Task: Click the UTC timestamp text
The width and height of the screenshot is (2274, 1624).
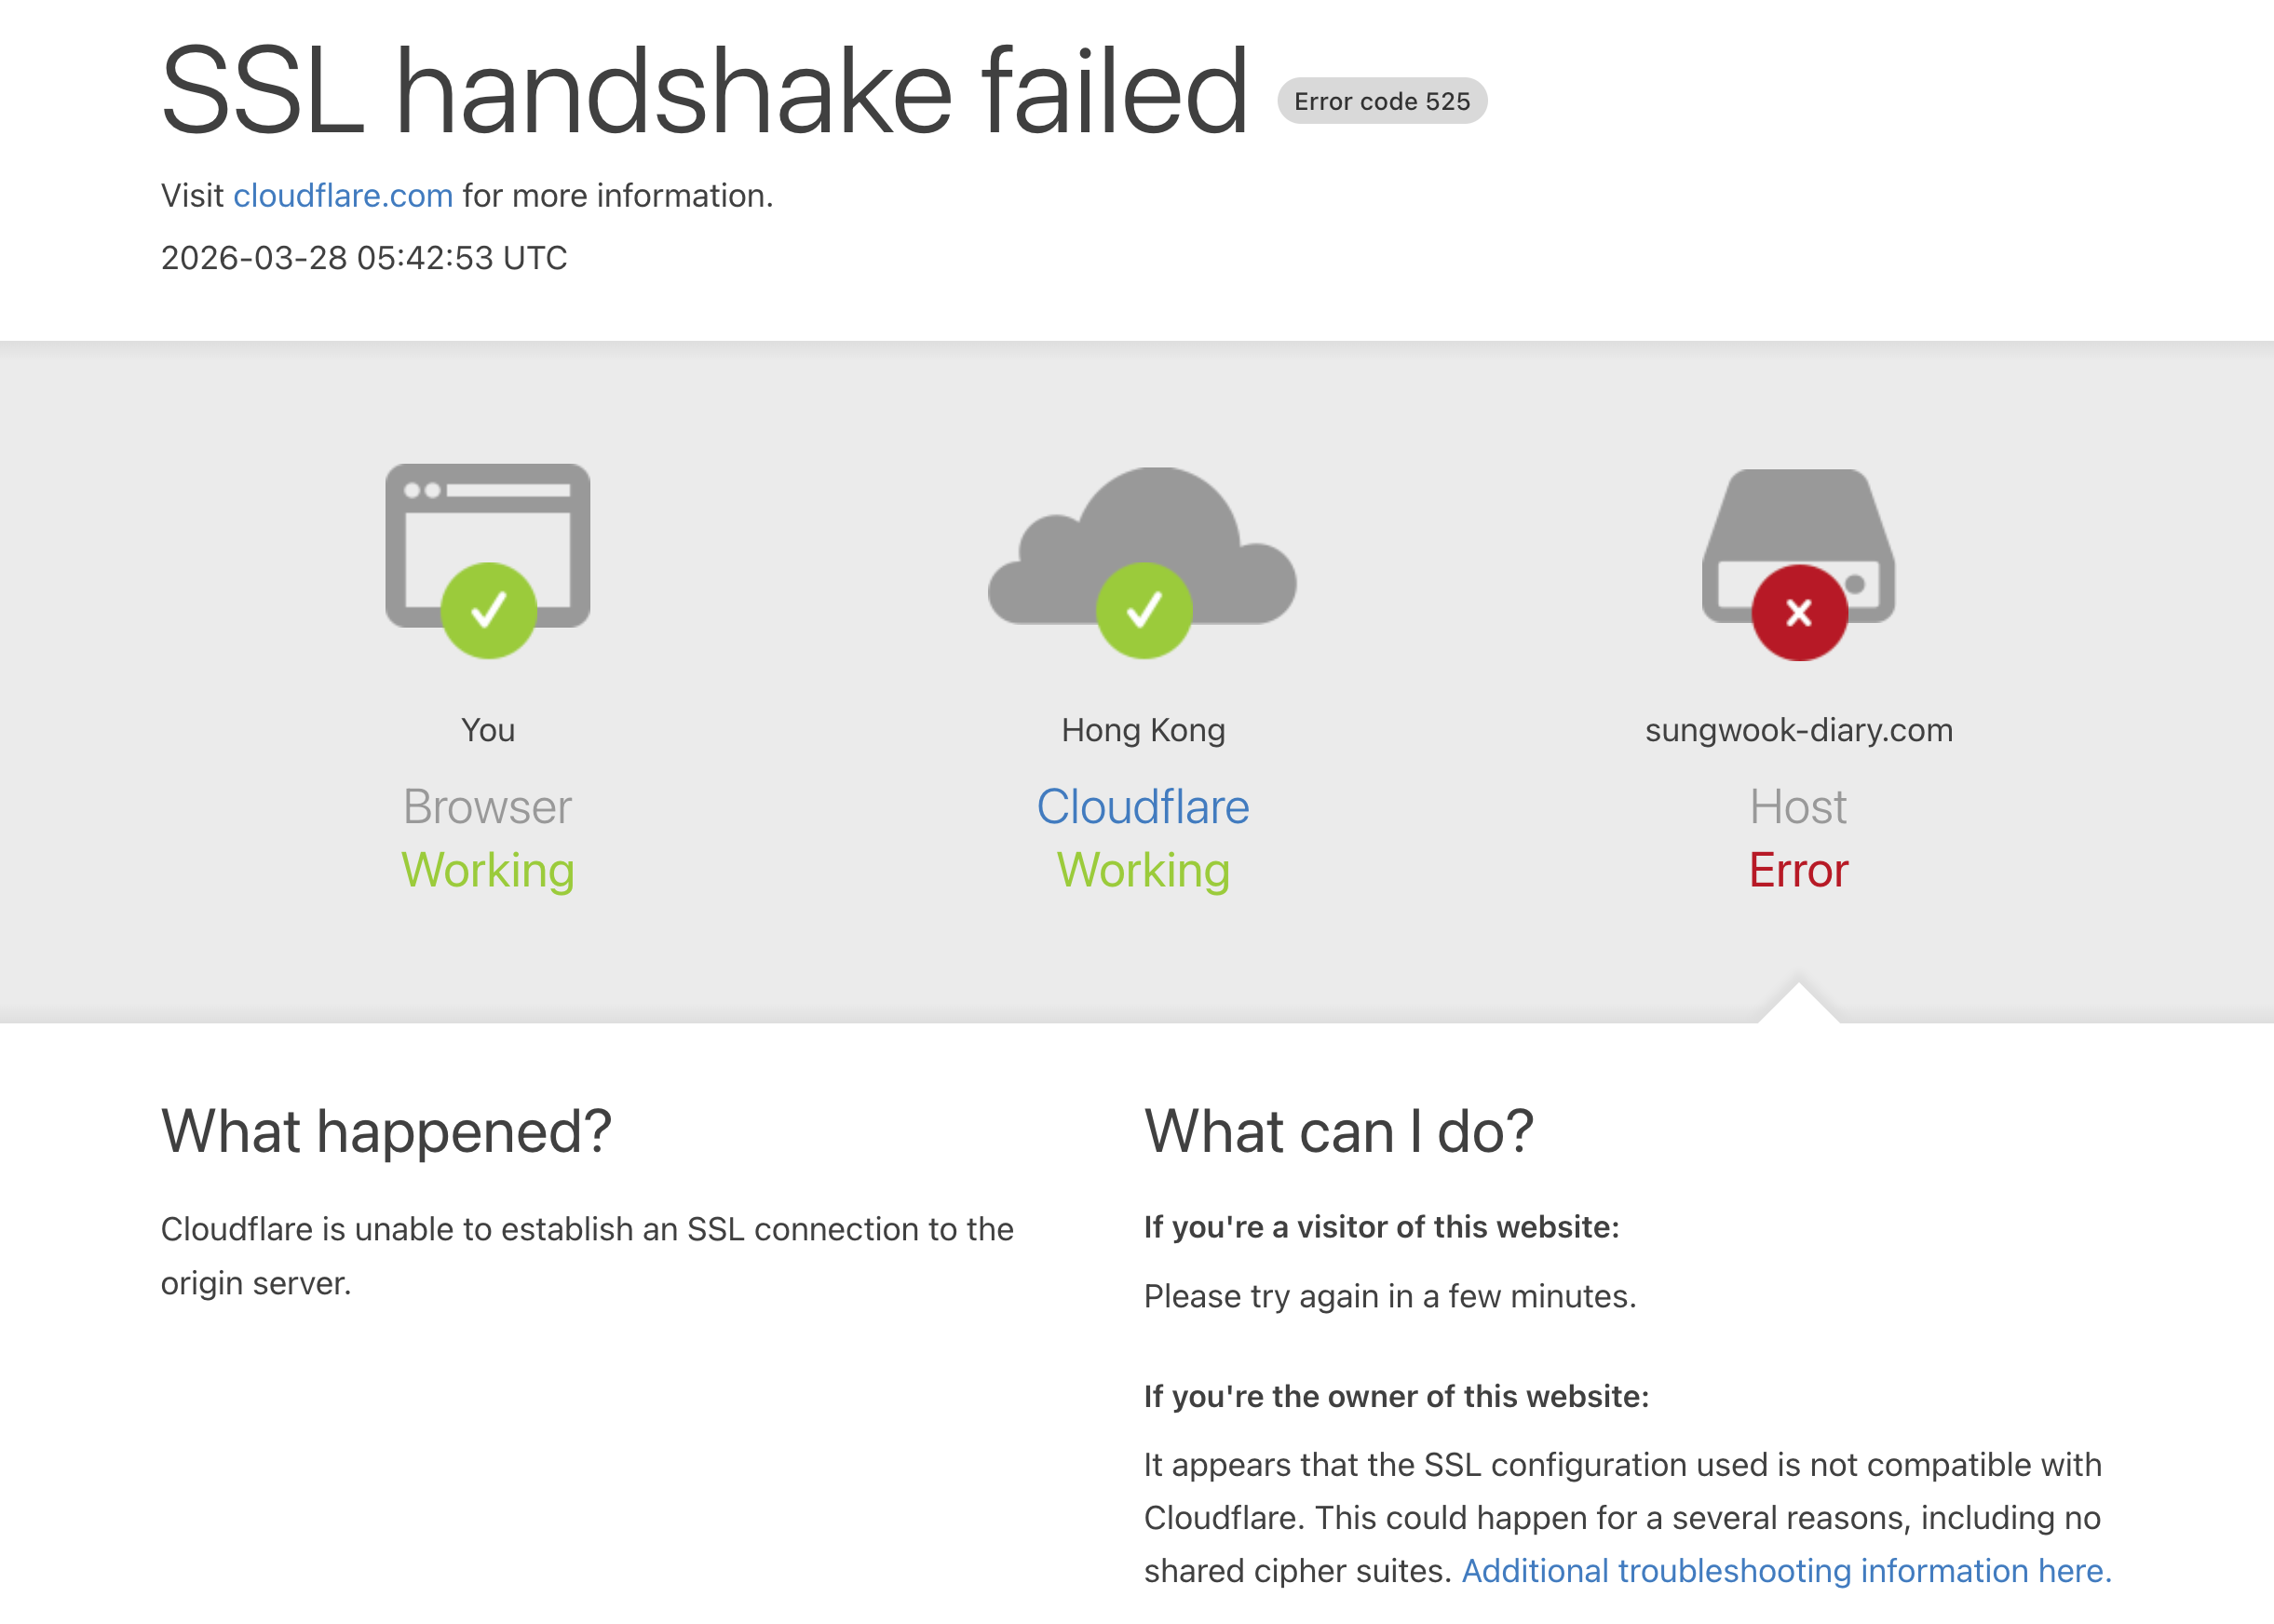Action: coord(364,258)
